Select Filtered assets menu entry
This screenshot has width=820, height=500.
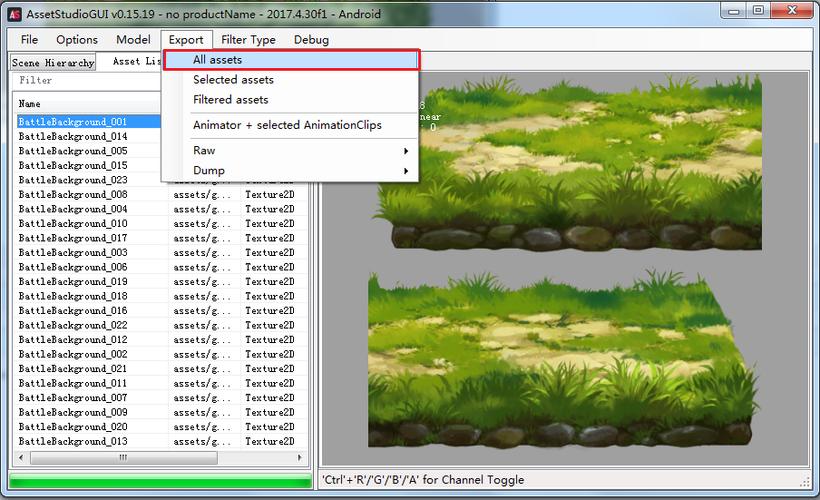231,99
